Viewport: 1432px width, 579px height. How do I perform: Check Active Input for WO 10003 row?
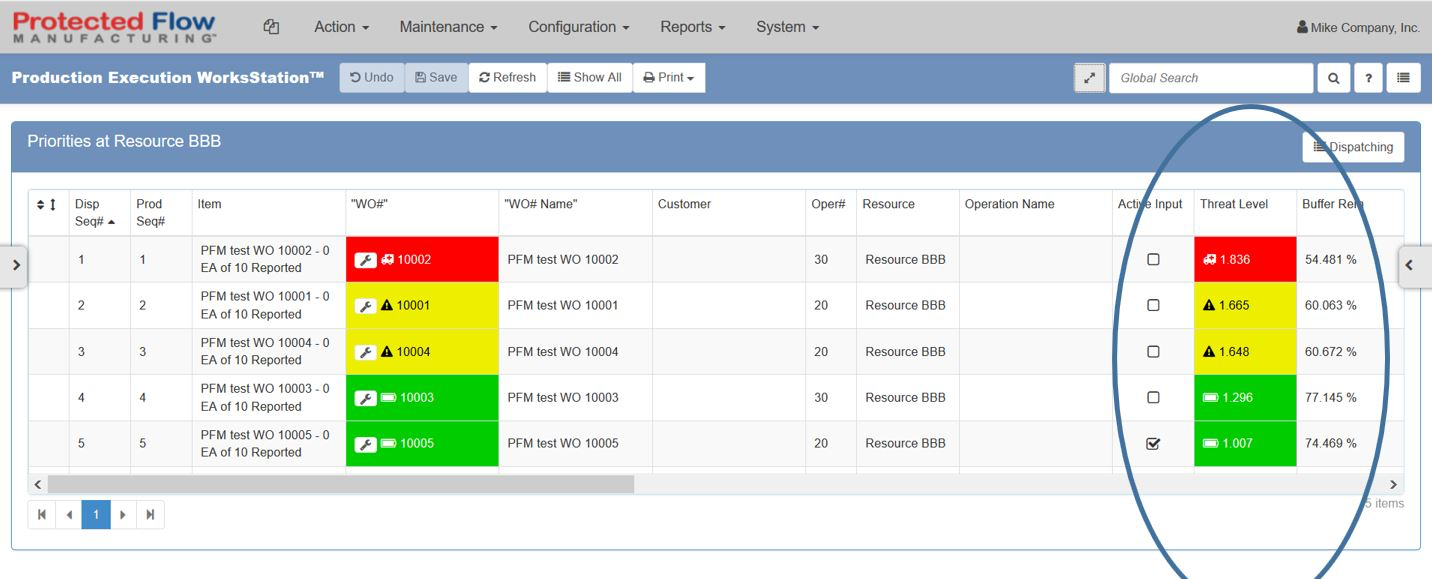(x=1153, y=397)
